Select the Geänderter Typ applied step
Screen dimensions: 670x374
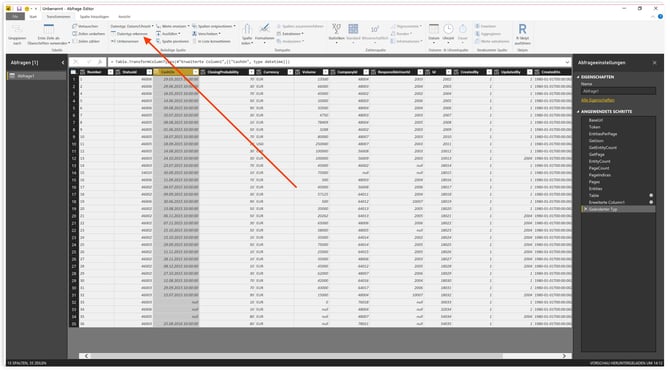(x=618, y=209)
